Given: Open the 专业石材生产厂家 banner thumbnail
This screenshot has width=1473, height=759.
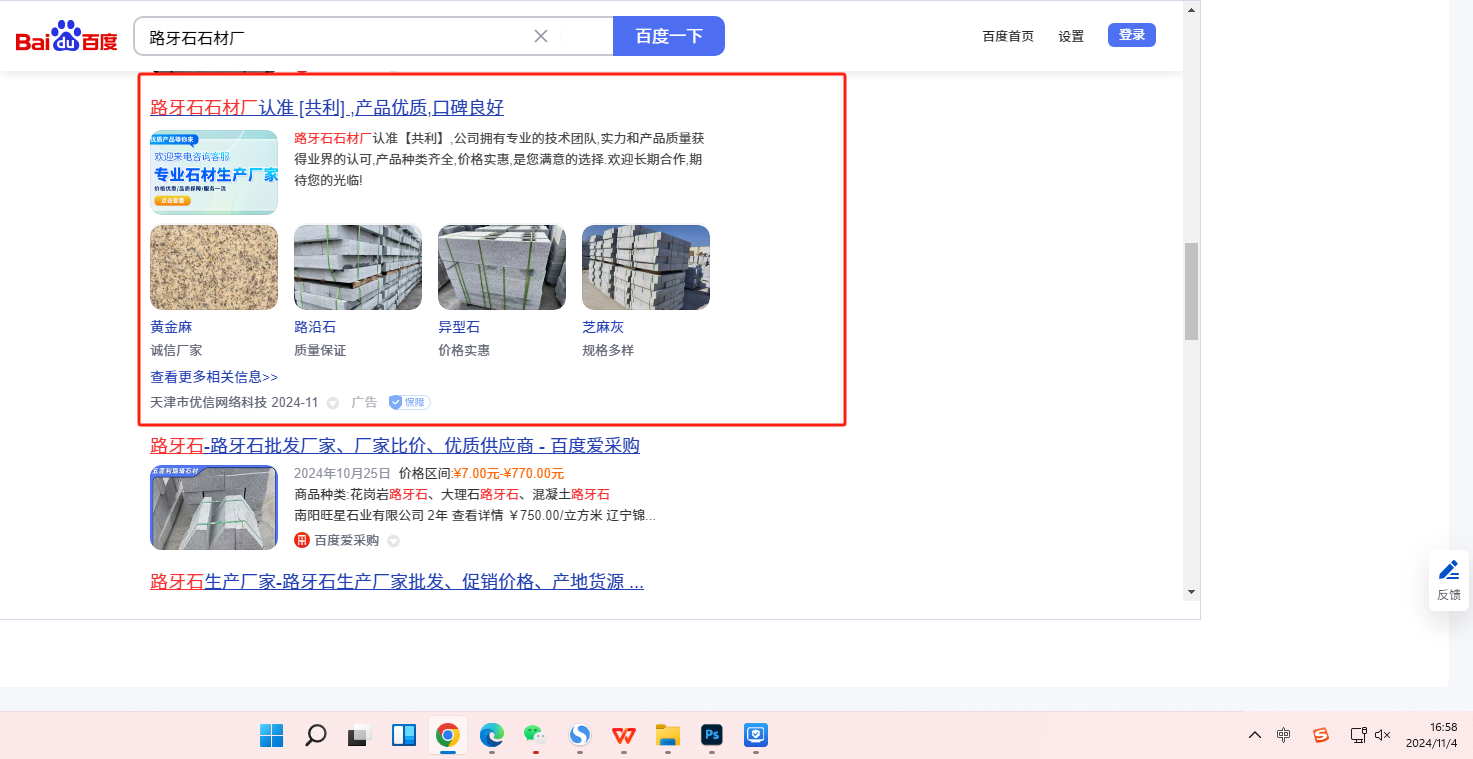Looking at the screenshot, I should (x=214, y=172).
